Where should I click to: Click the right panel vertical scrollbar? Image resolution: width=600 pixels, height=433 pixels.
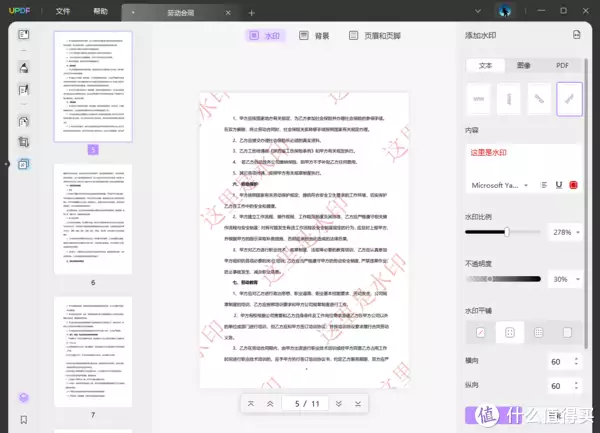coord(586,203)
